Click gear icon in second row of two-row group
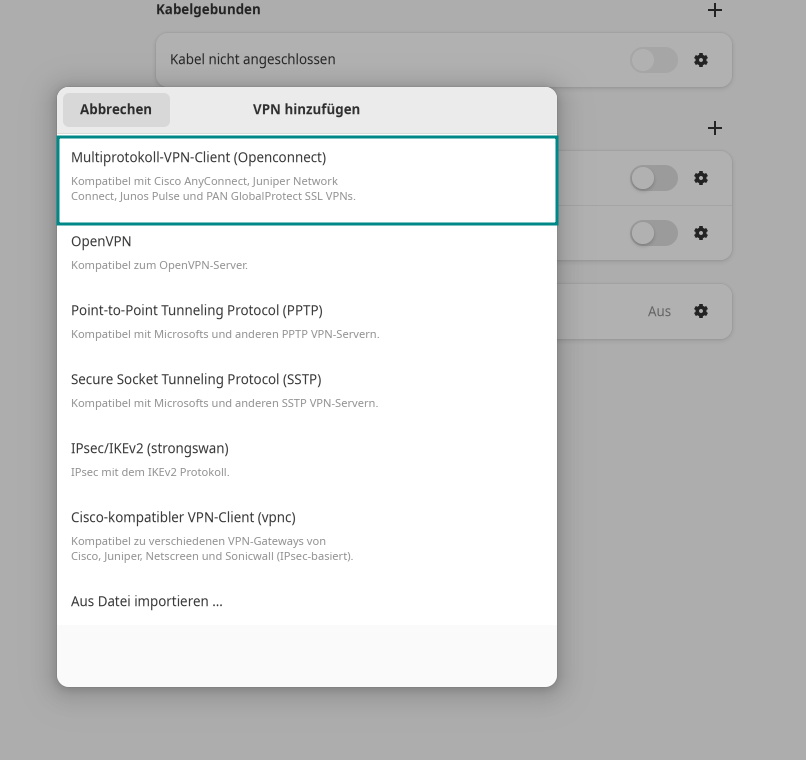 [701, 233]
